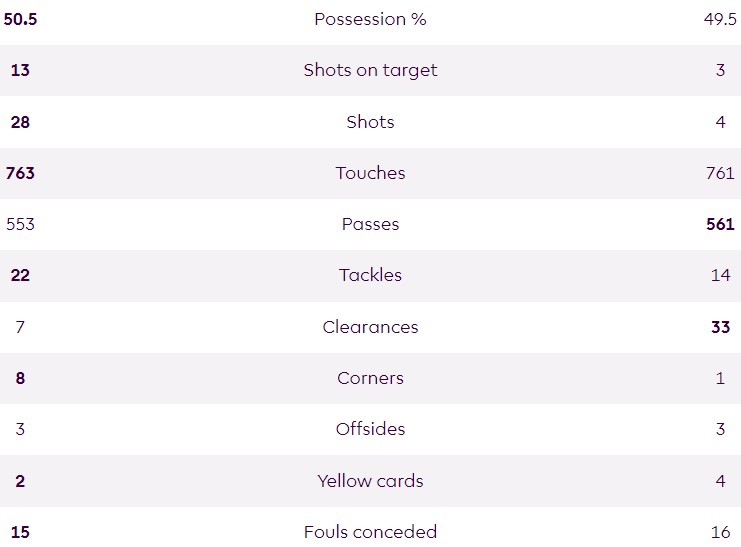Click the bold 561 passes value

pyautogui.click(x=720, y=224)
